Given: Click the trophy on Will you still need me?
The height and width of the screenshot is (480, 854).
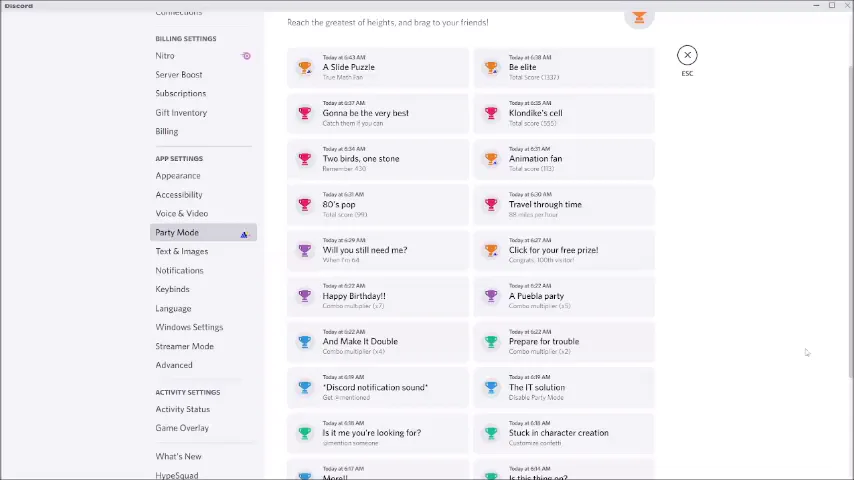Looking at the screenshot, I should click(x=304, y=250).
